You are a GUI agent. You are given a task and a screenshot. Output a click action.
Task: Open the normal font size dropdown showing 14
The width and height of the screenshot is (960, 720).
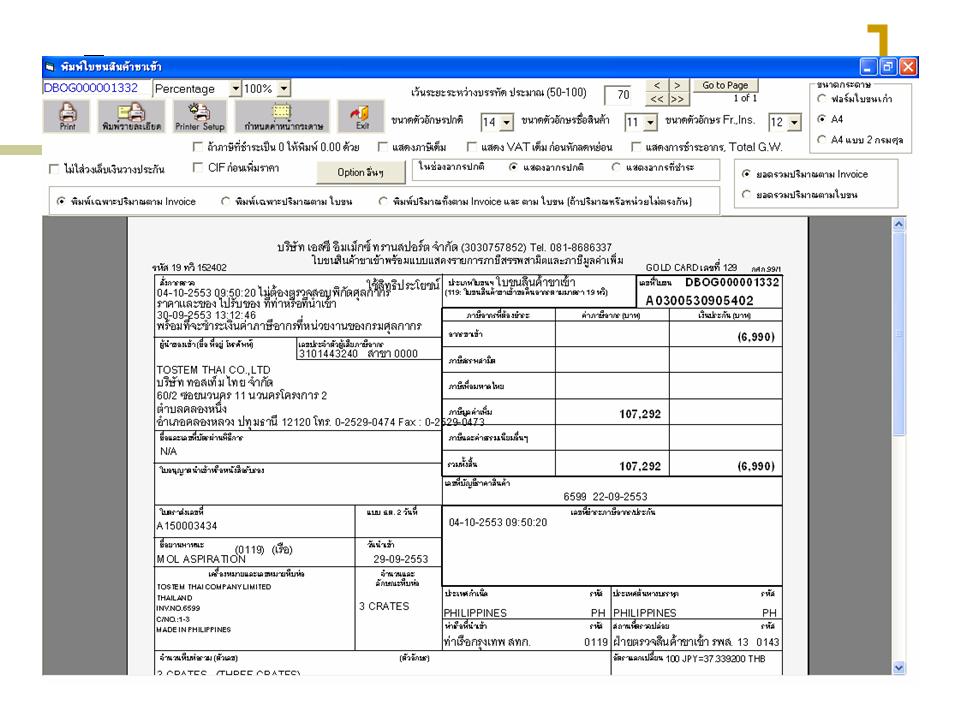coord(506,123)
